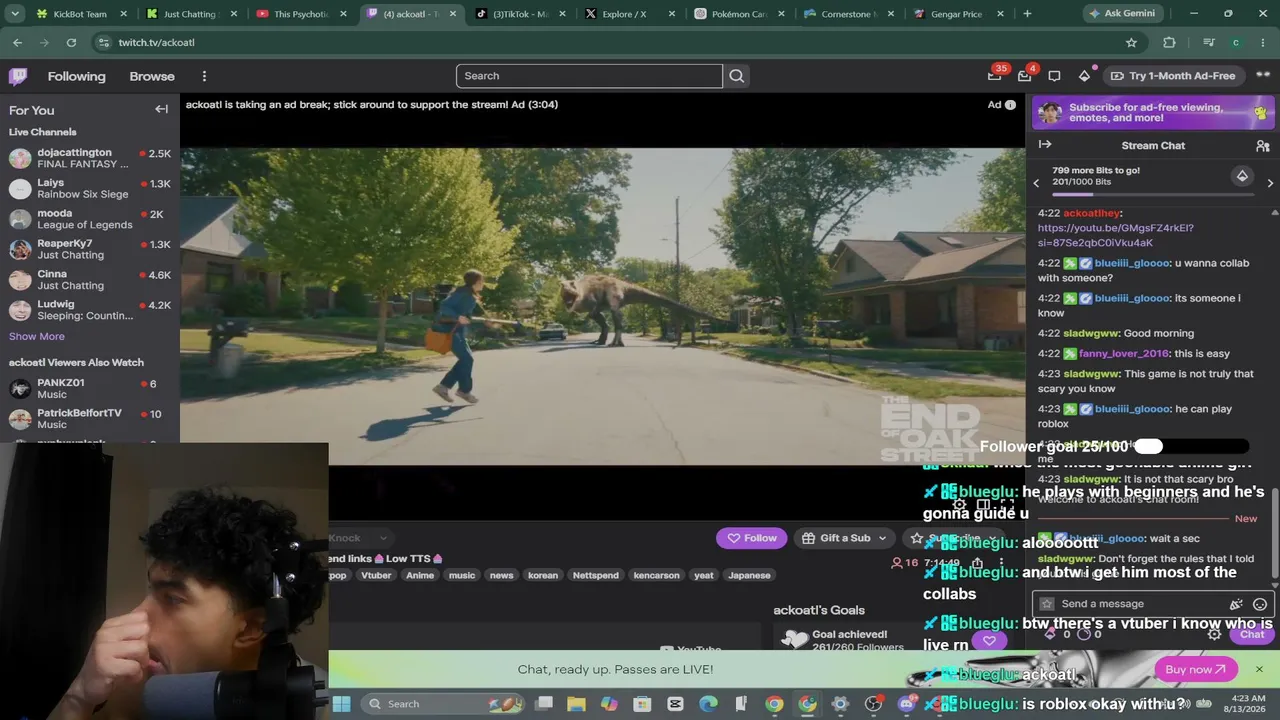This screenshot has height=720, width=1280.
Task: Open the emote picker in chat
Action: [1260, 604]
